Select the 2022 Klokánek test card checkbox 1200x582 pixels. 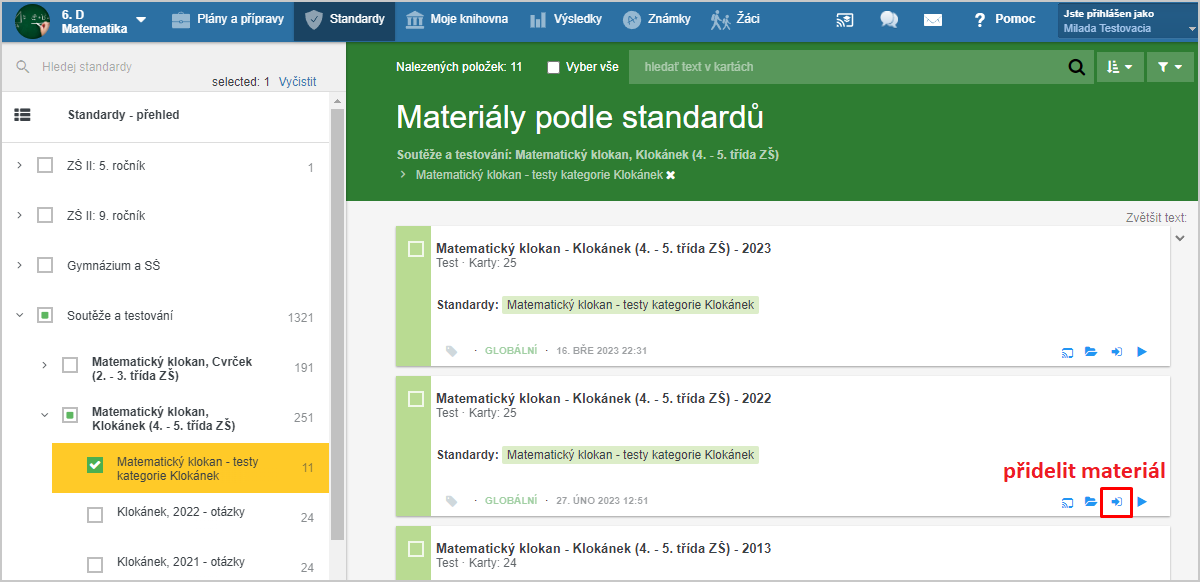click(x=416, y=399)
